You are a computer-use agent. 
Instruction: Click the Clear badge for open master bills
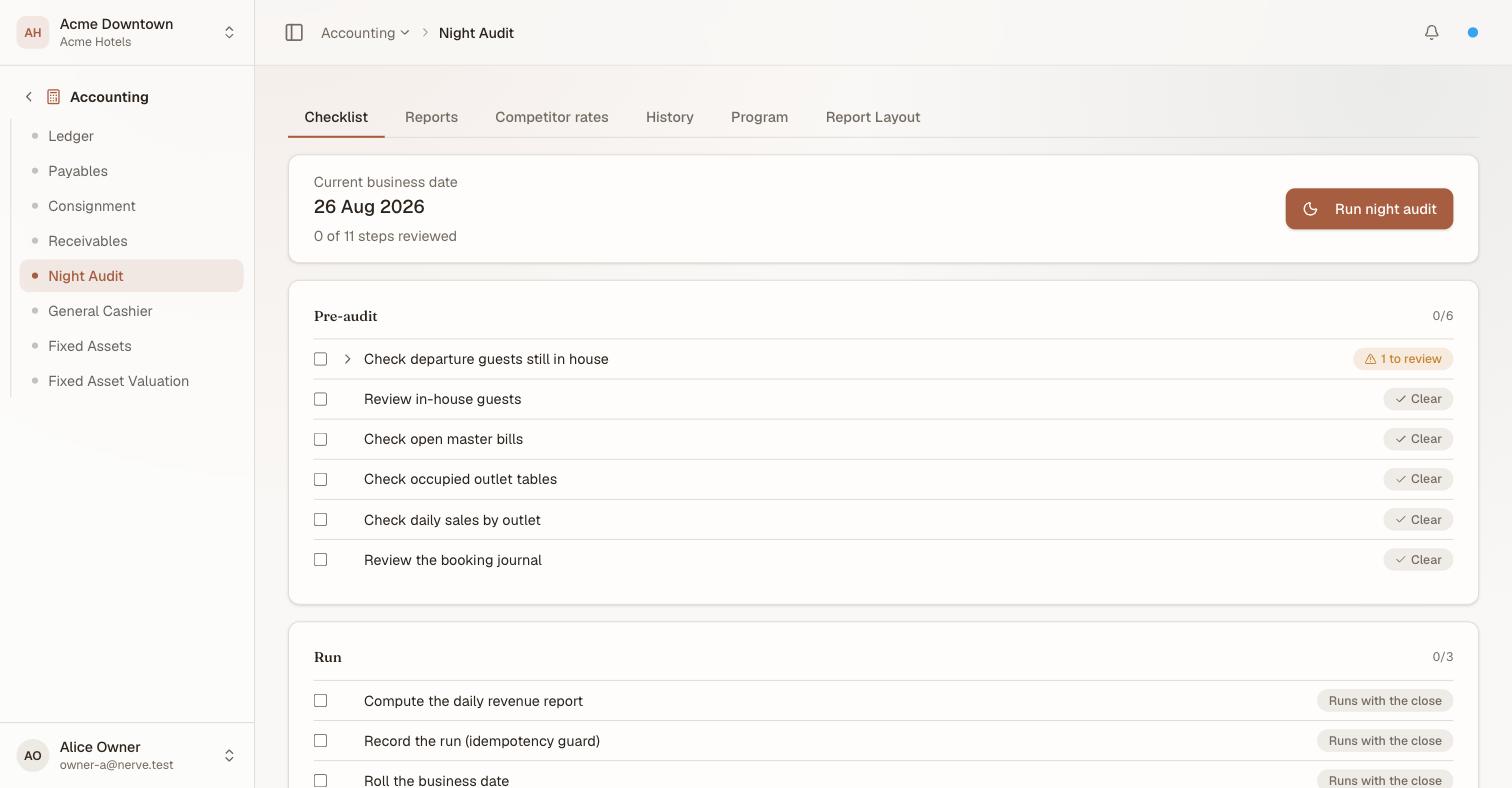click(1418, 439)
